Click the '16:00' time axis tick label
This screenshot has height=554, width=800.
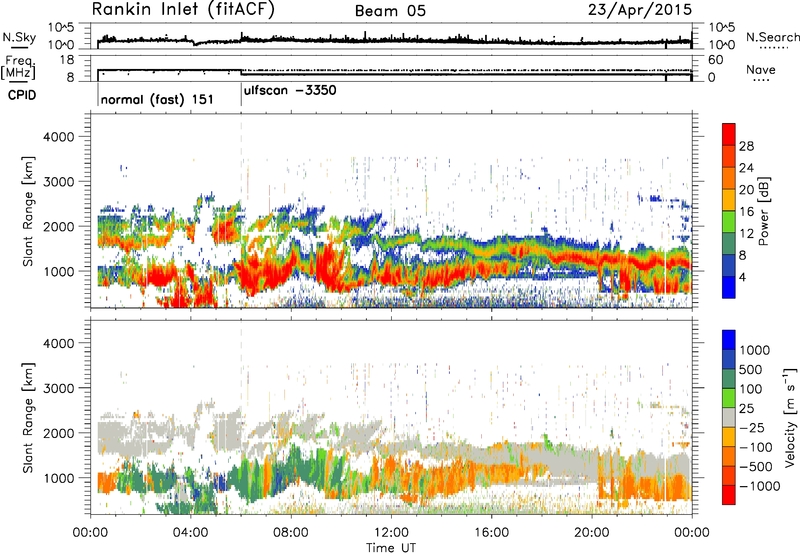click(x=491, y=533)
